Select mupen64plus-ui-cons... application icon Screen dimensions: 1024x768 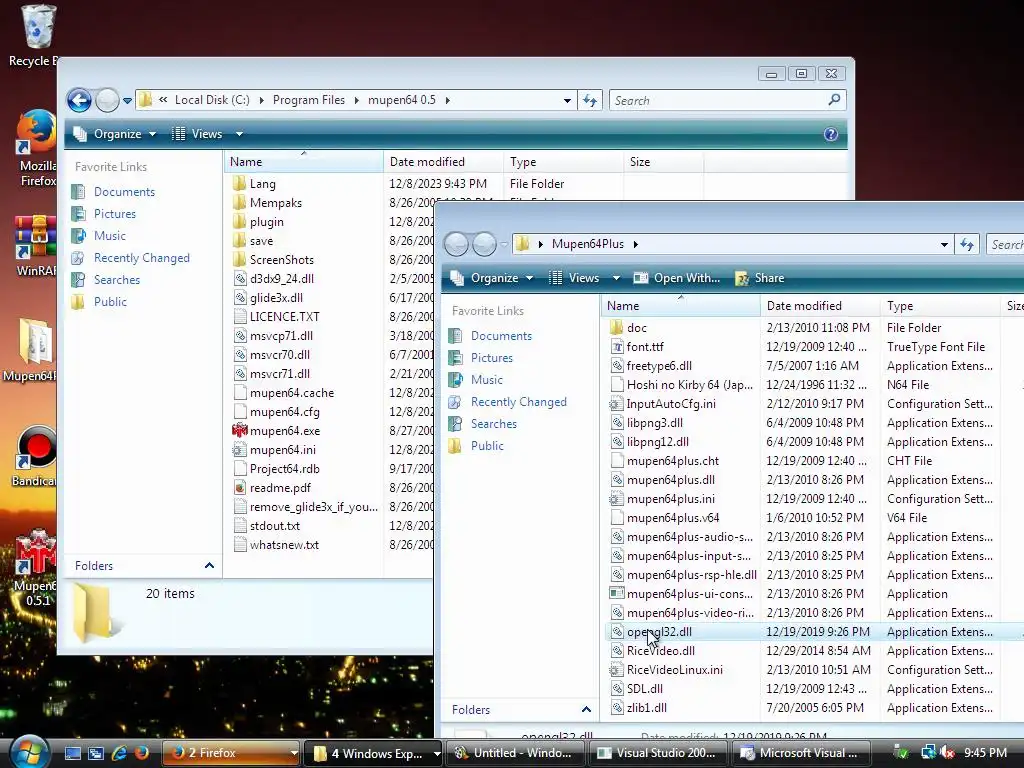click(x=616, y=594)
